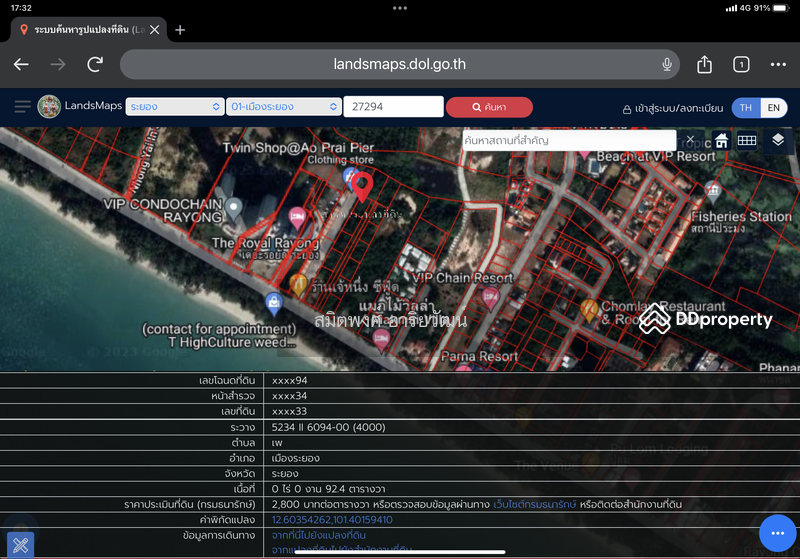The height and width of the screenshot is (559, 800).
Task: Switch the language toggle to EN
Action: tap(773, 108)
